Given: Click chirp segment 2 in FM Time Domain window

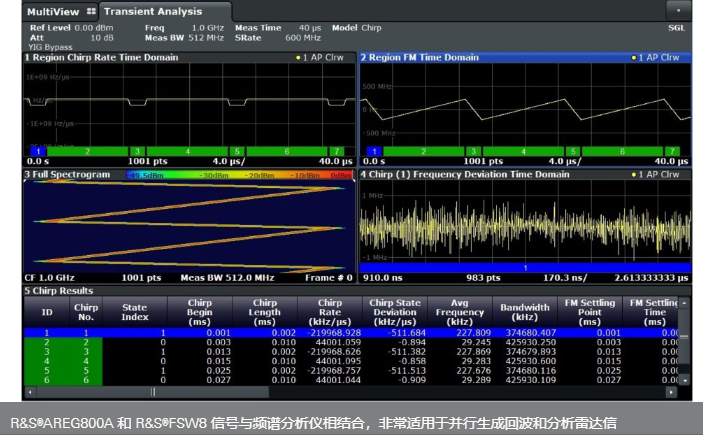Looking at the screenshot, I should [x=424, y=151].
